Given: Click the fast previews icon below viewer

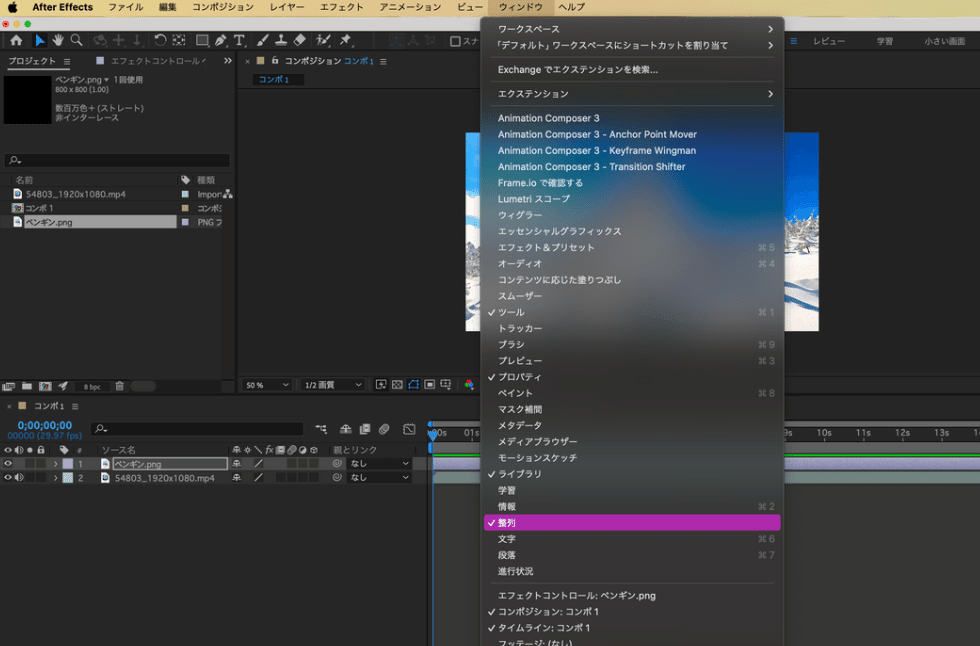Looking at the screenshot, I should (381, 384).
